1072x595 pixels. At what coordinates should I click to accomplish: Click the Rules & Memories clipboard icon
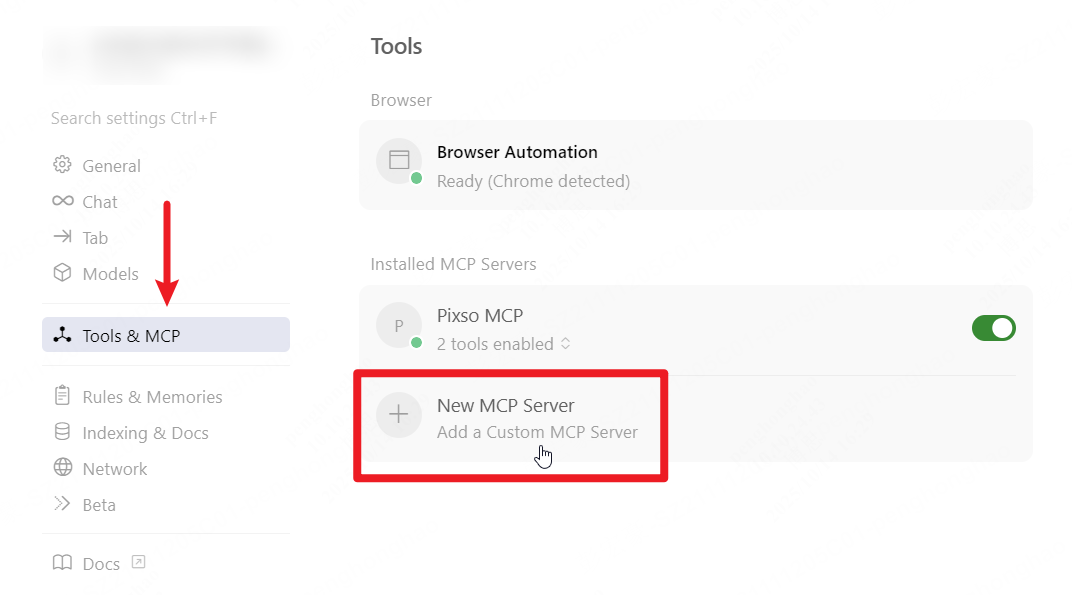(61, 396)
